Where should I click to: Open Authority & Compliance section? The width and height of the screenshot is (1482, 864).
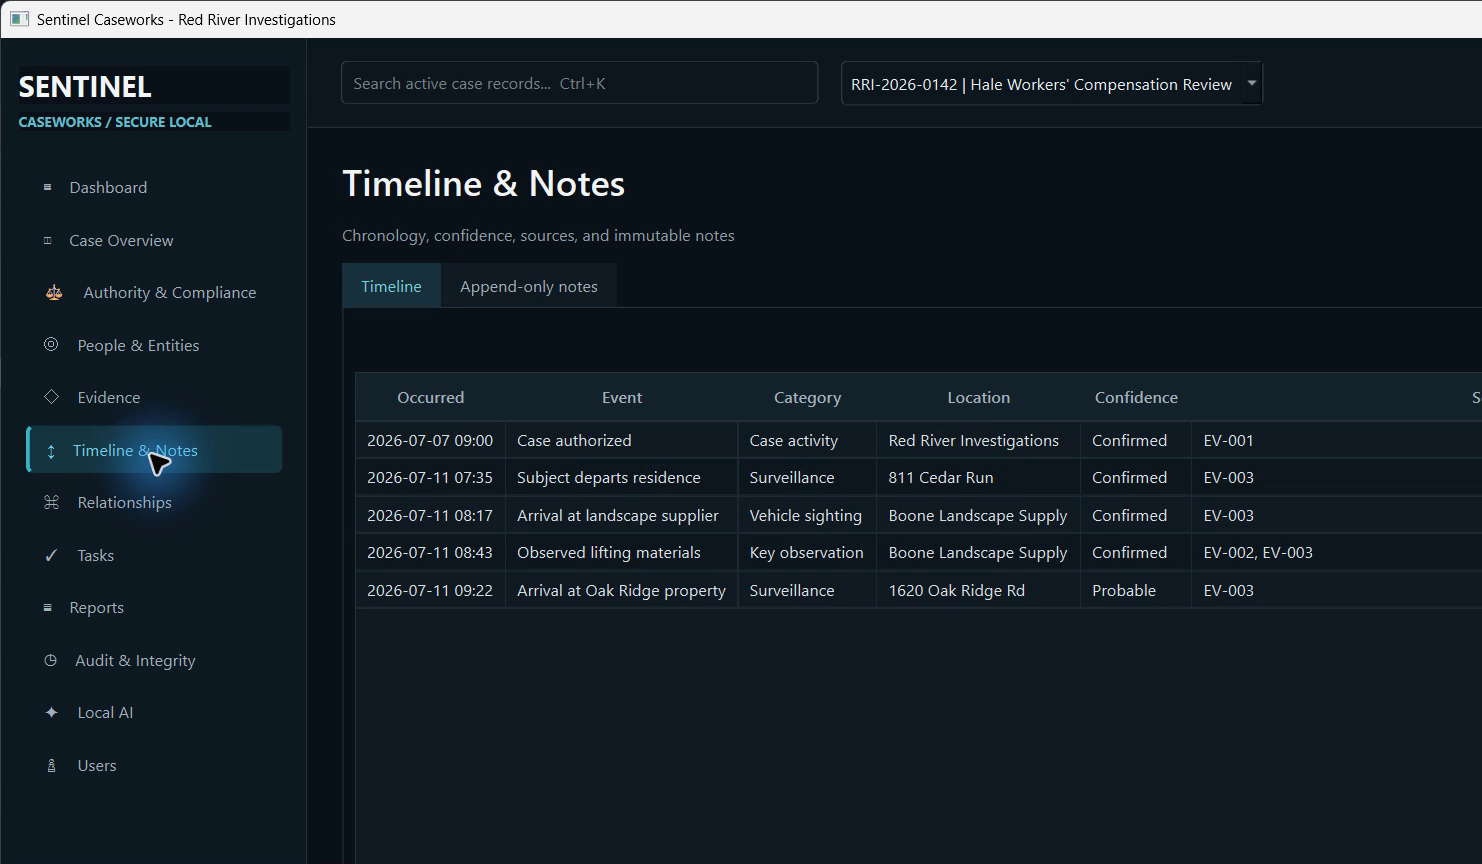point(154,292)
